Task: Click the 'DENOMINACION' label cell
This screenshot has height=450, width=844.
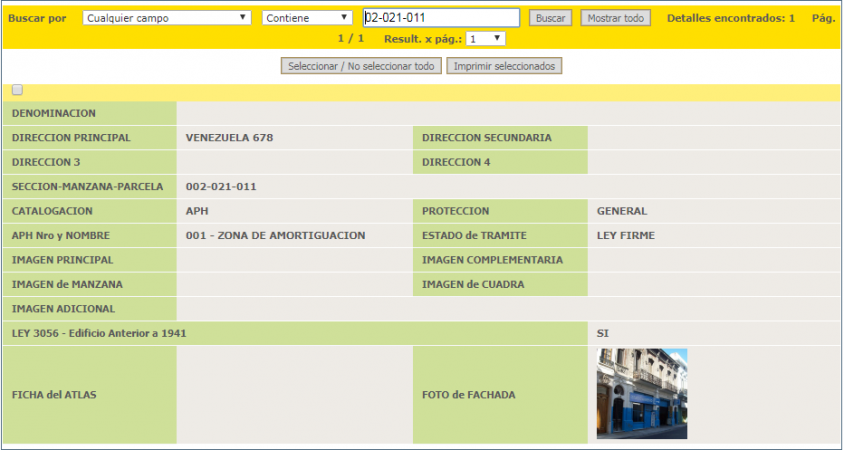Action: tap(53, 114)
